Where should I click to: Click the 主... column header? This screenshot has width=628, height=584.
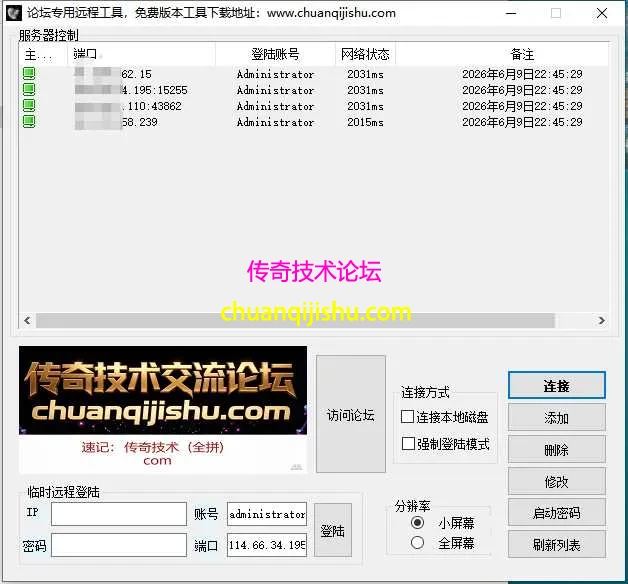(x=43, y=54)
